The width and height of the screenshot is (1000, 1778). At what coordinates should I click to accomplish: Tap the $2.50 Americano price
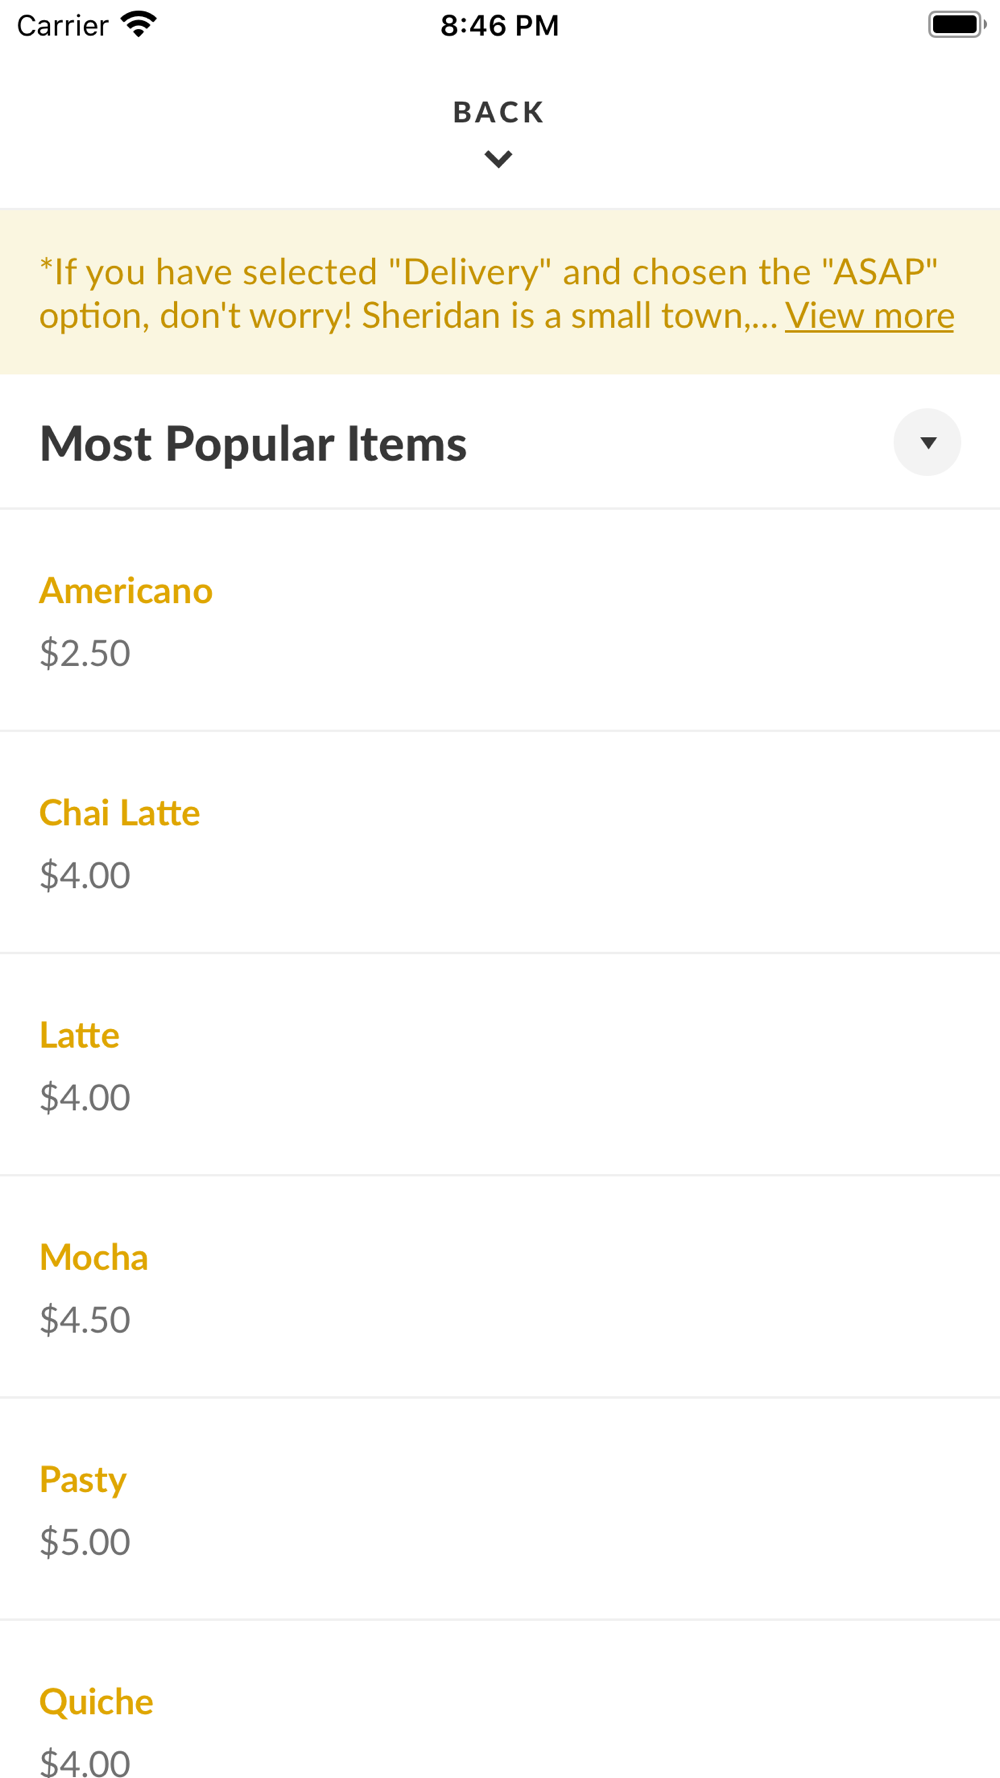tap(85, 653)
